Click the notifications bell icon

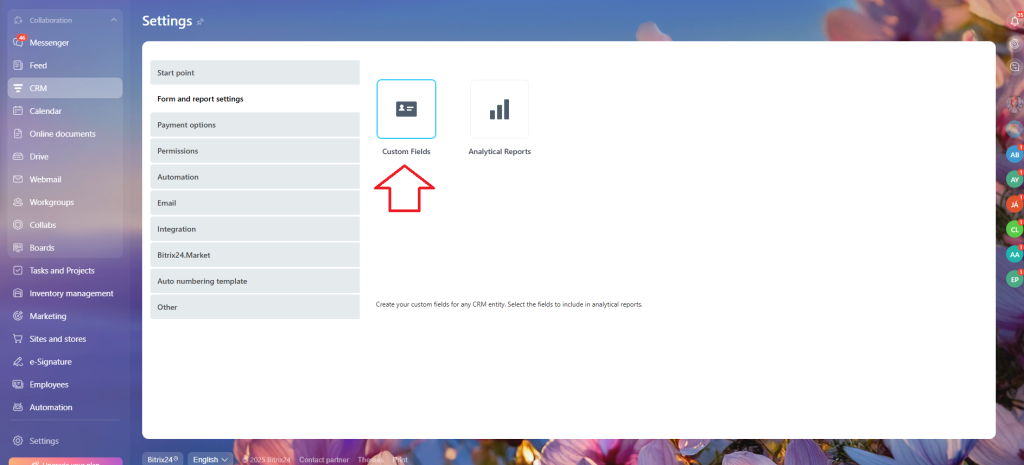point(1015,21)
